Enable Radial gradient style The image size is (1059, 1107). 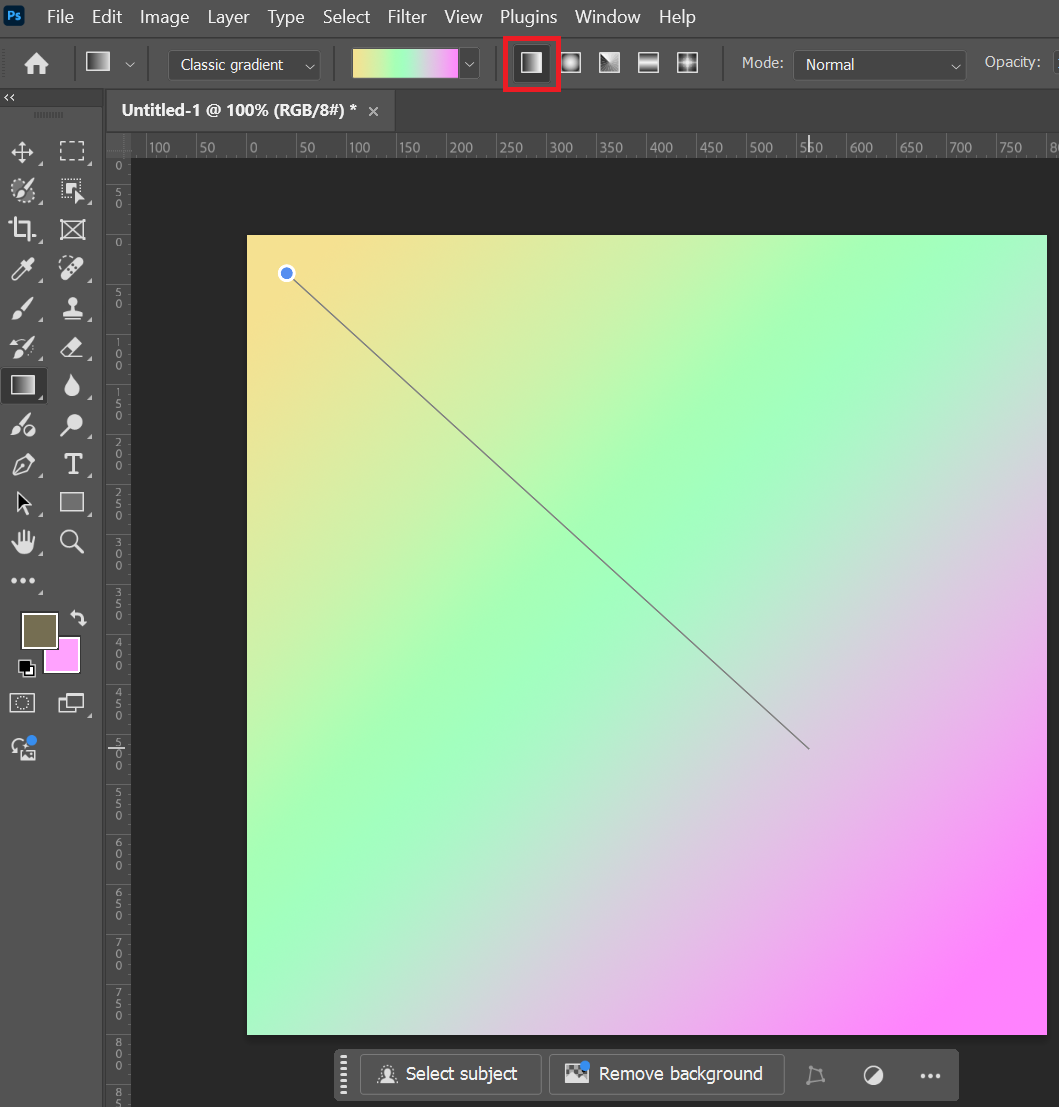(570, 64)
